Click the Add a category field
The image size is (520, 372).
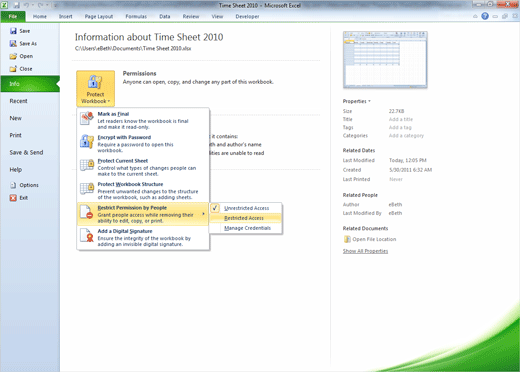[406, 136]
